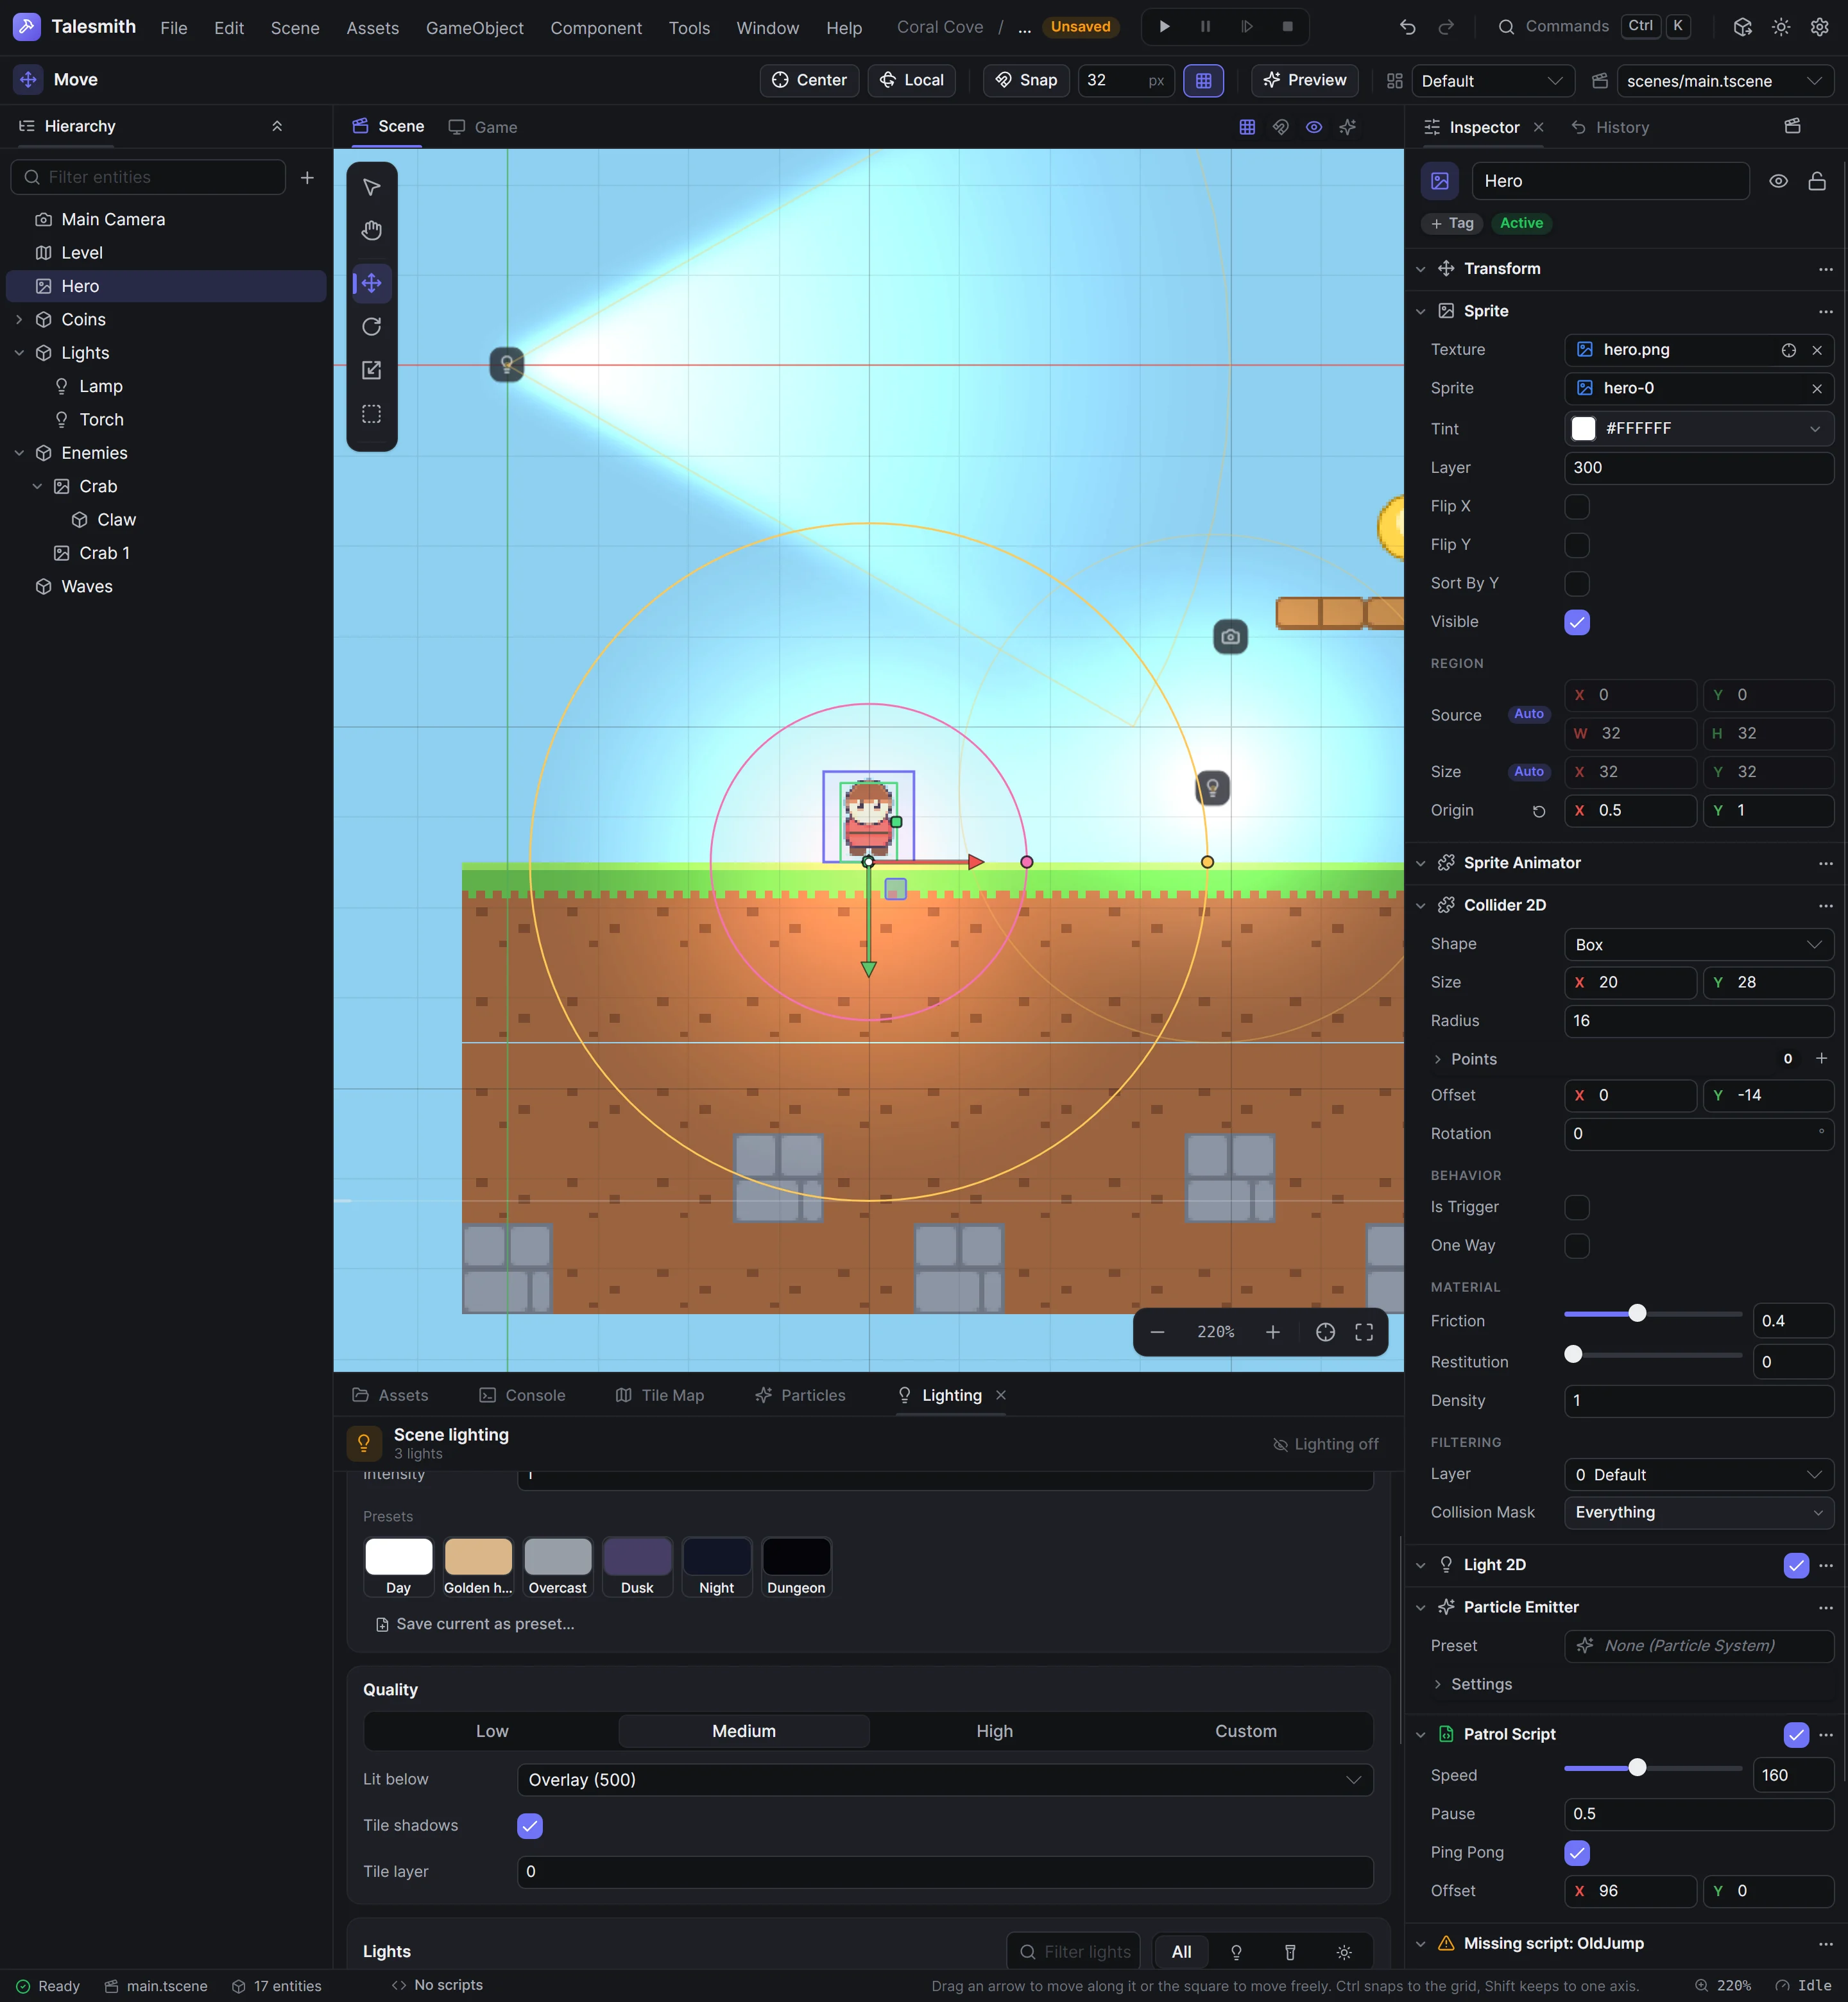Click the fullscreen viewport icon
Image resolution: width=1848 pixels, height=2002 pixels.
pyautogui.click(x=1363, y=1332)
